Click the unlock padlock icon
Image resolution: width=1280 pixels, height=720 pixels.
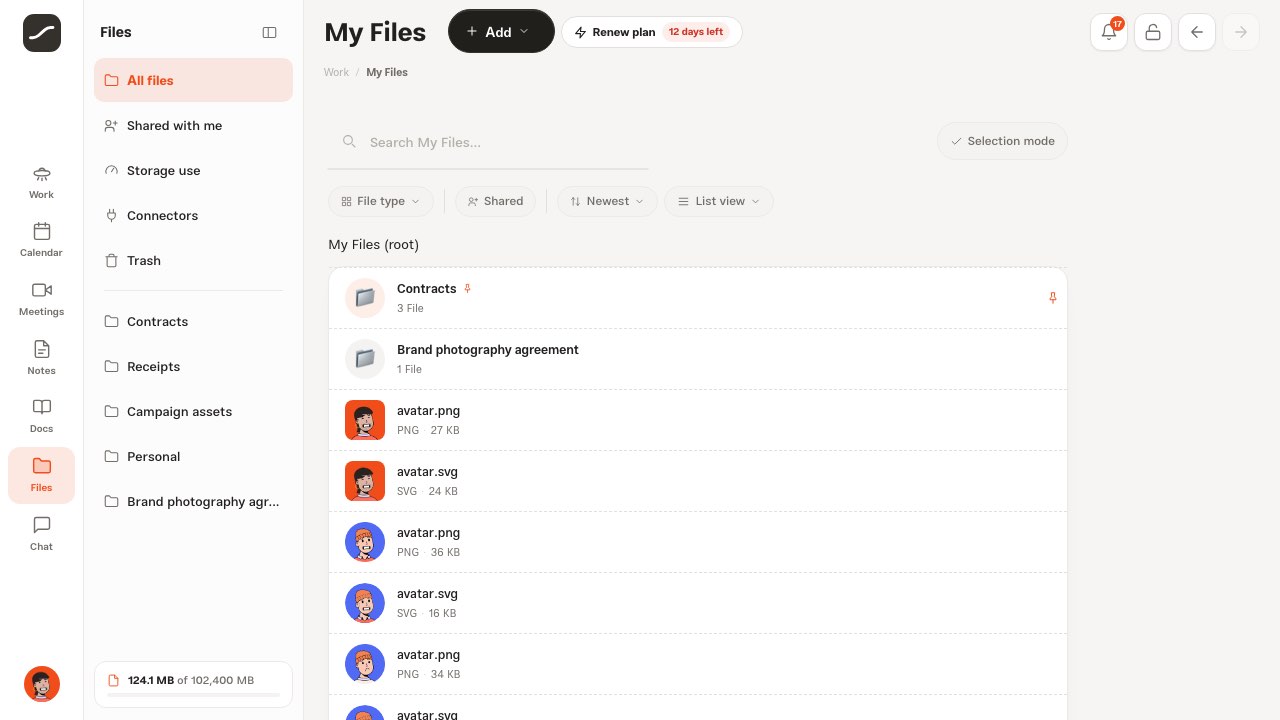pos(1153,32)
